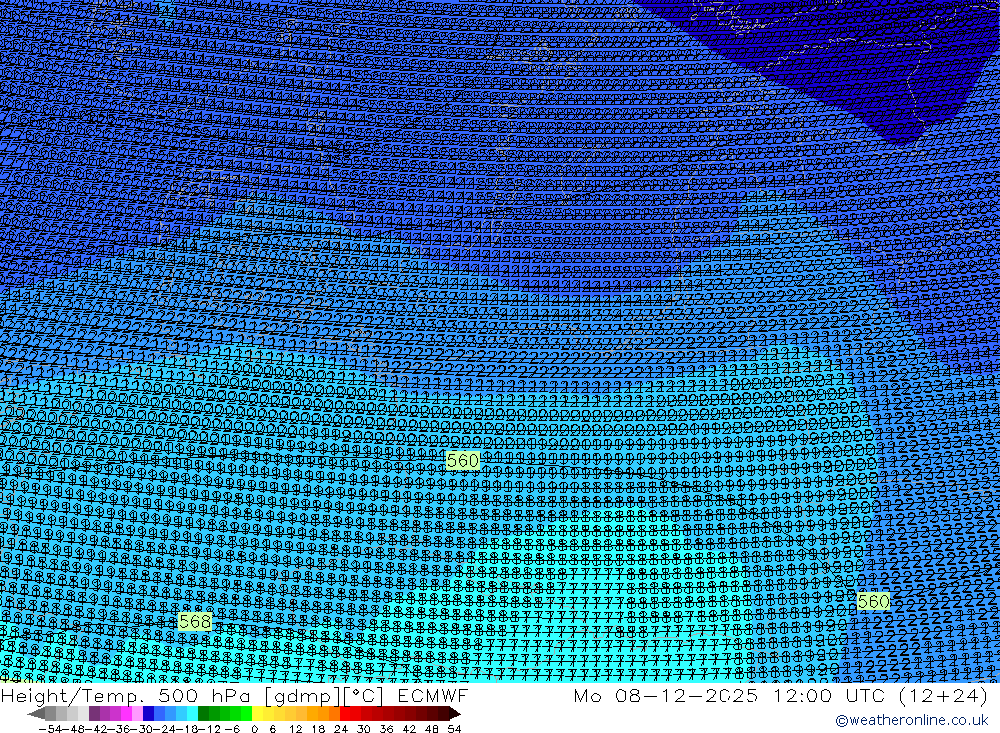This screenshot has width=1000, height=733.
Task: Select the dark purple -42 legend swatch
Action: tap(94, 713)
